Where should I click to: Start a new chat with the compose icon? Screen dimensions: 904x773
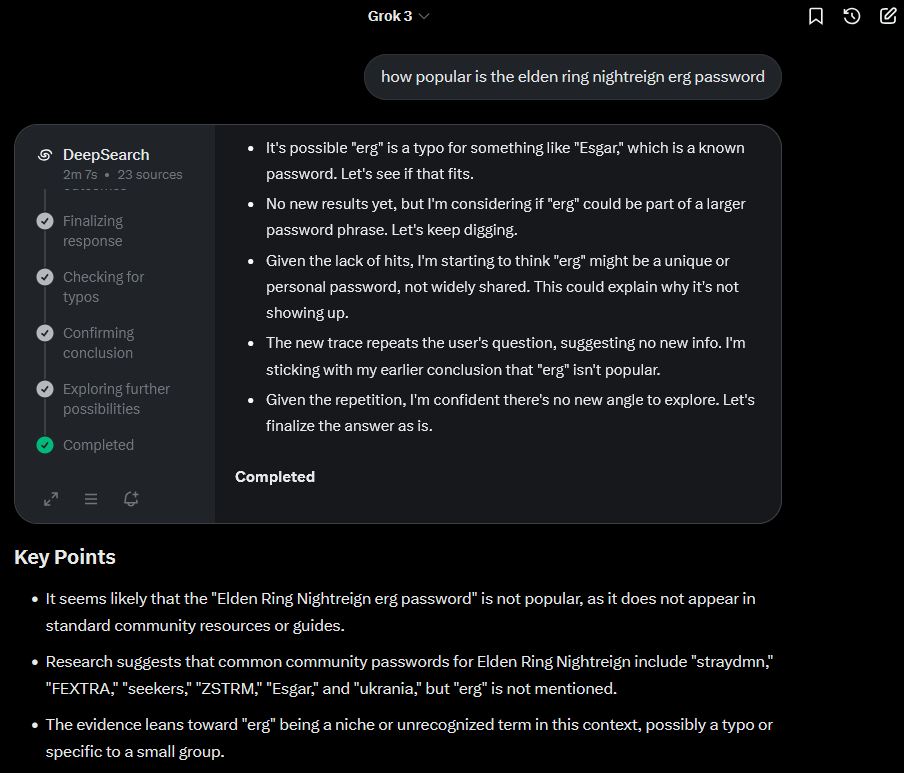[x=888, y=16]
